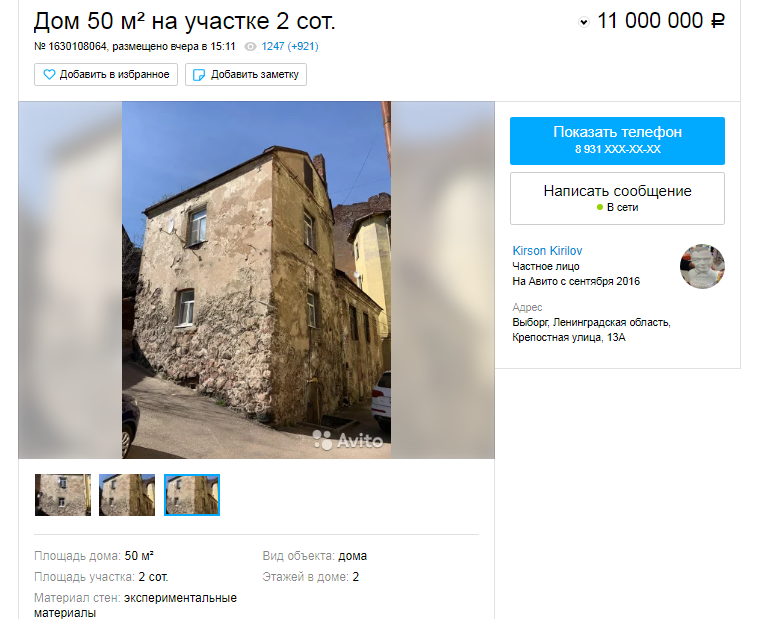This screenshot has width=757, height=619.
Task: Open the price currency dropdown arrow
Action: tap(584, 22)
